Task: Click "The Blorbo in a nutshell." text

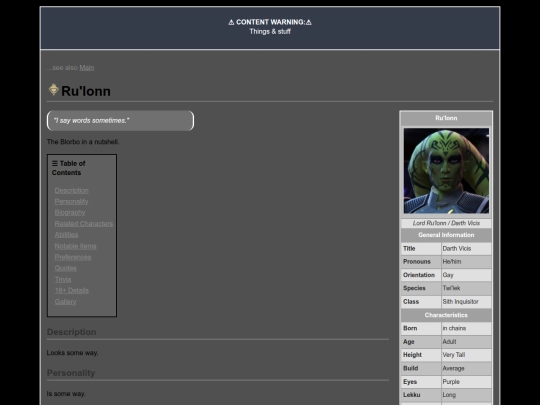Action: [83, 142]
